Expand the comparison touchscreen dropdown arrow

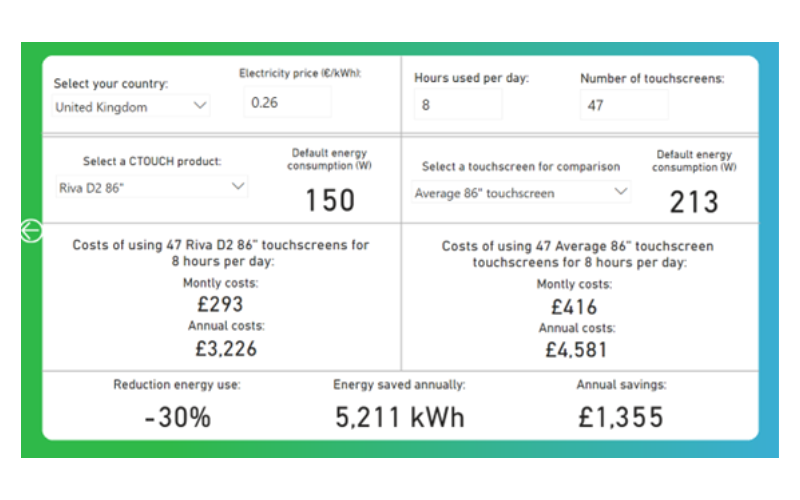(620, 191)
